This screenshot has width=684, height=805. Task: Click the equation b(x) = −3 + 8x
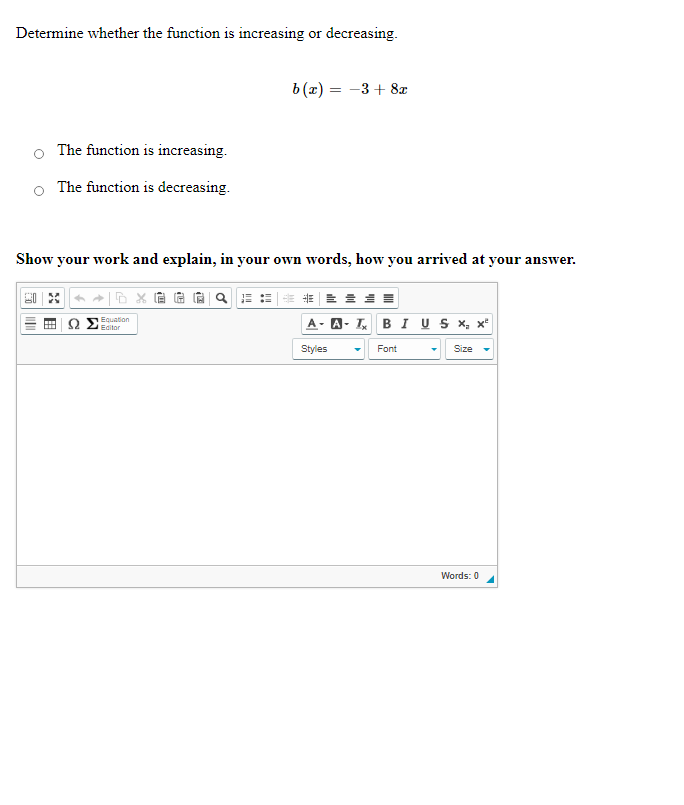(350, 89)
